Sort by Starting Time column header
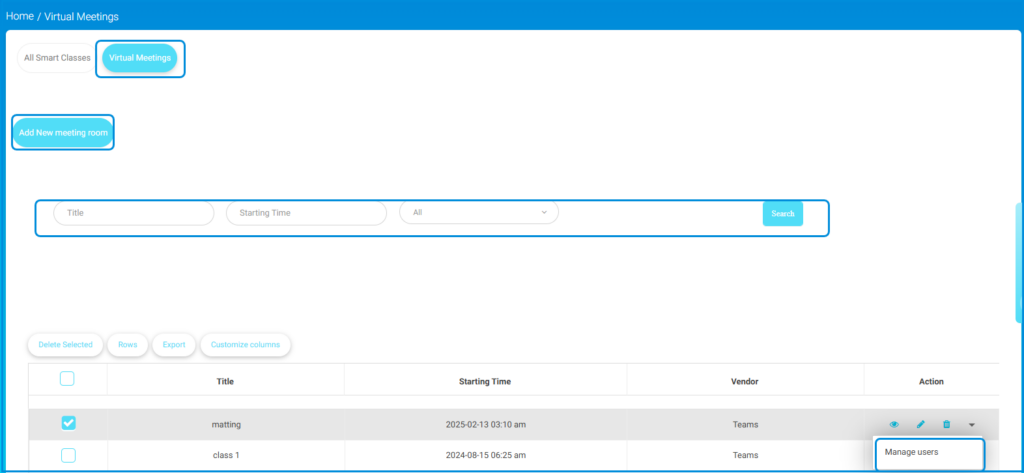Viewport: 1024px width, 473px height. pos(485,382)
